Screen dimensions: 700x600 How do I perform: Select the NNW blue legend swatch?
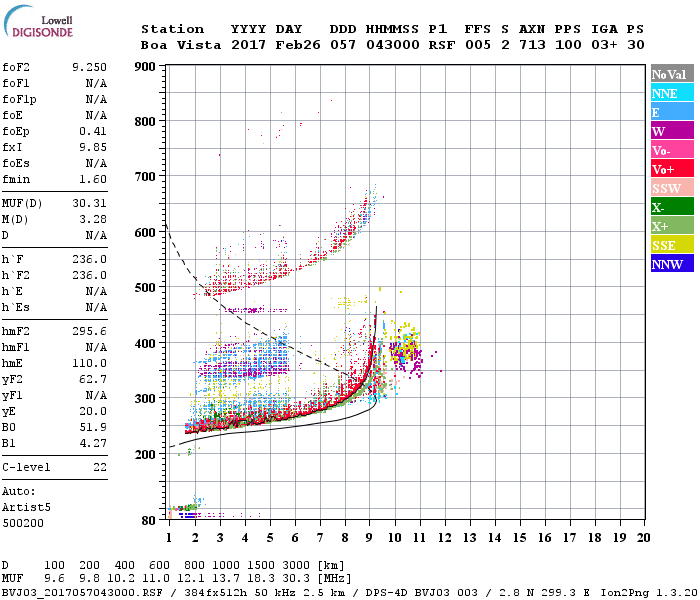672,264
